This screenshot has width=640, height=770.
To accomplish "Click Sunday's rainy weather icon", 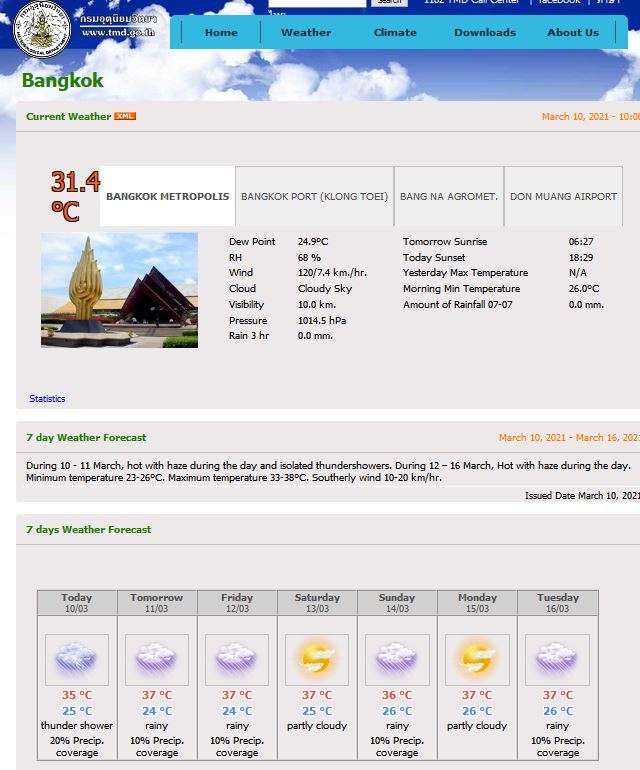I will [x=397, y=660].
